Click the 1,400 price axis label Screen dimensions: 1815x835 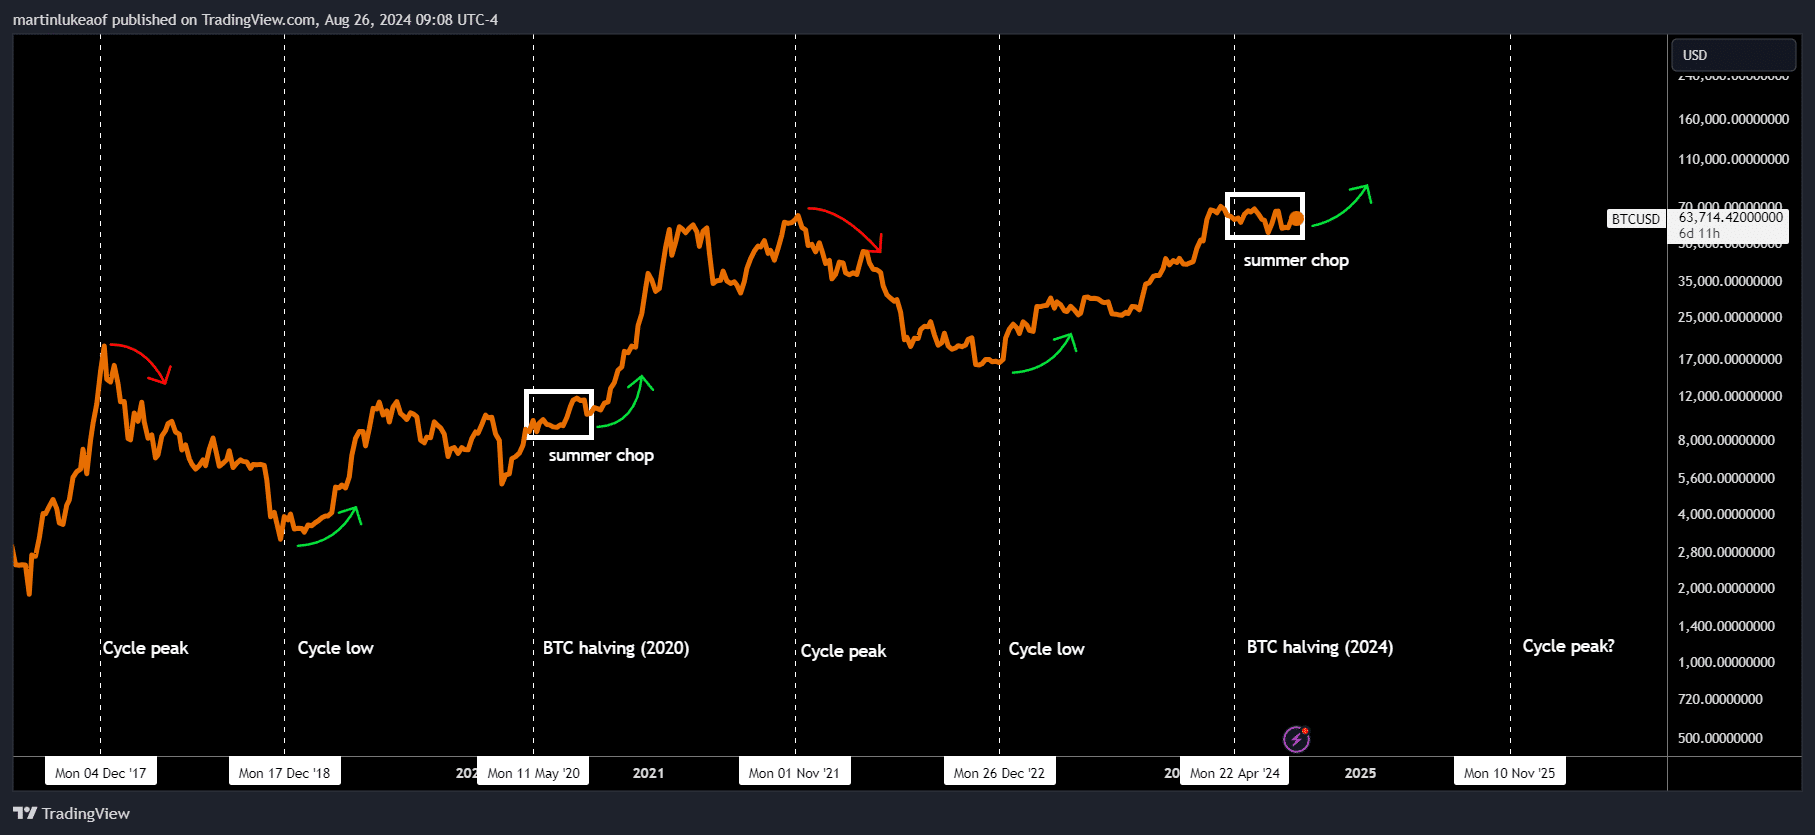click(1726, 626)
